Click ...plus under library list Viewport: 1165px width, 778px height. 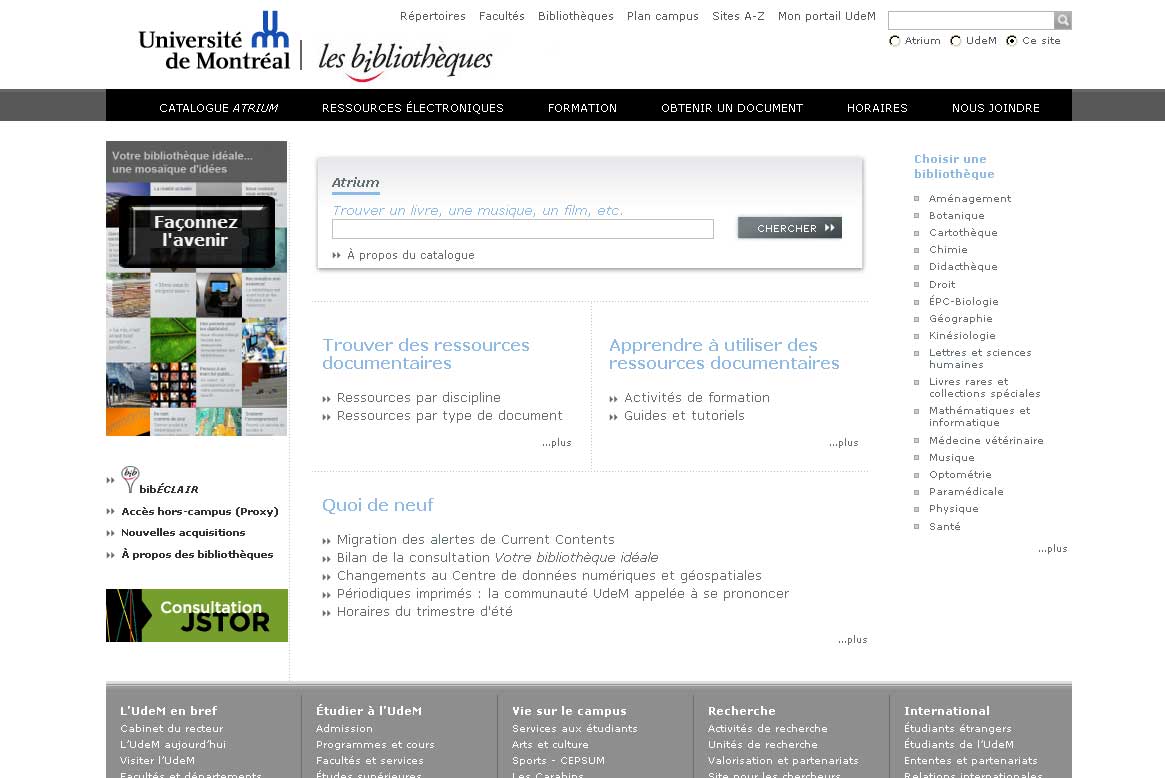[x=1052, y=549]
